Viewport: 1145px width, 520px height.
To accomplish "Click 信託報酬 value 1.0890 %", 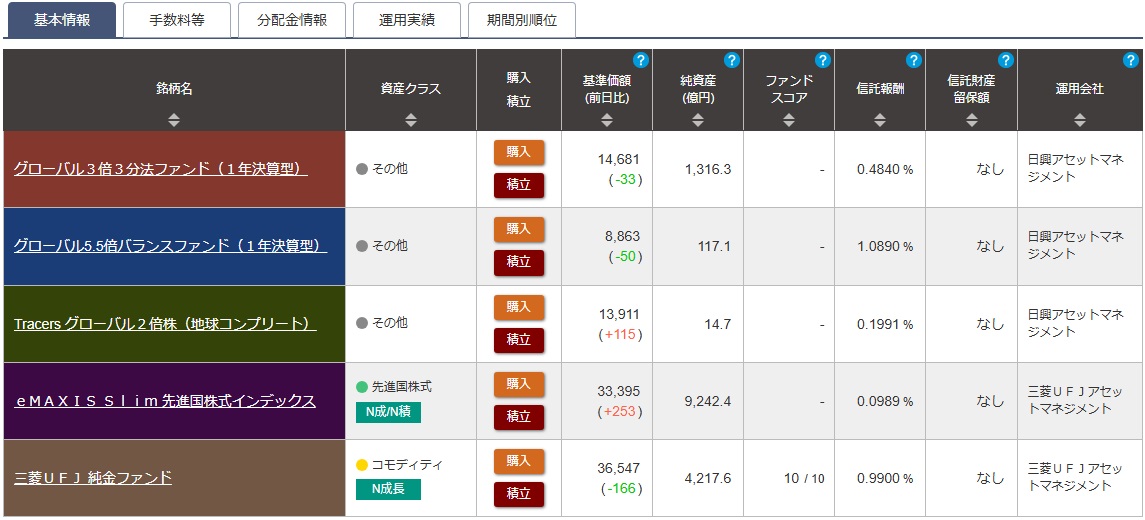I will click(885, 247).
